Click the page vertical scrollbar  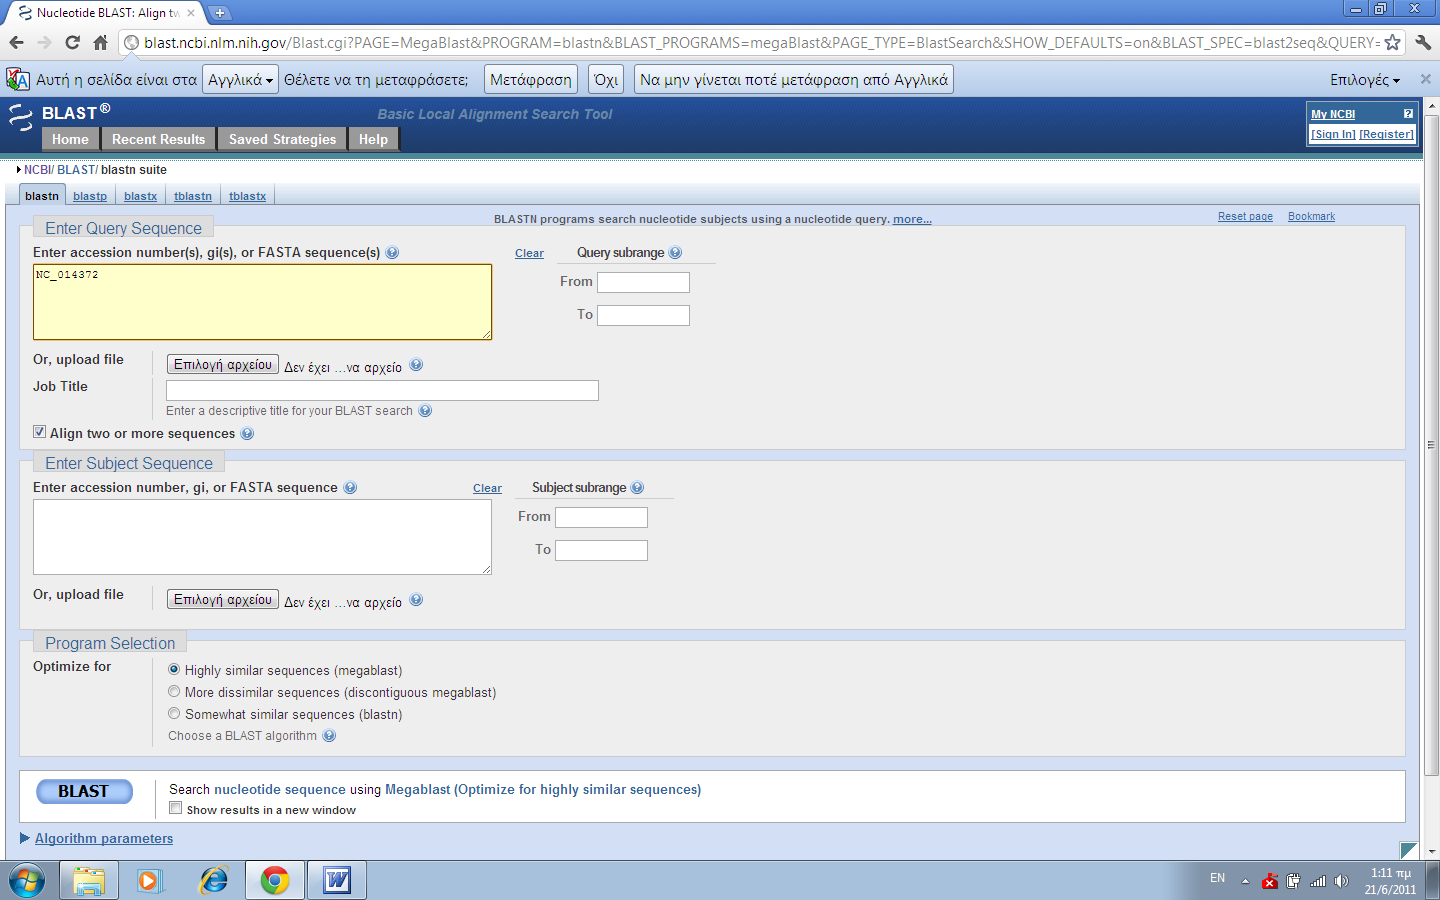1431,445
